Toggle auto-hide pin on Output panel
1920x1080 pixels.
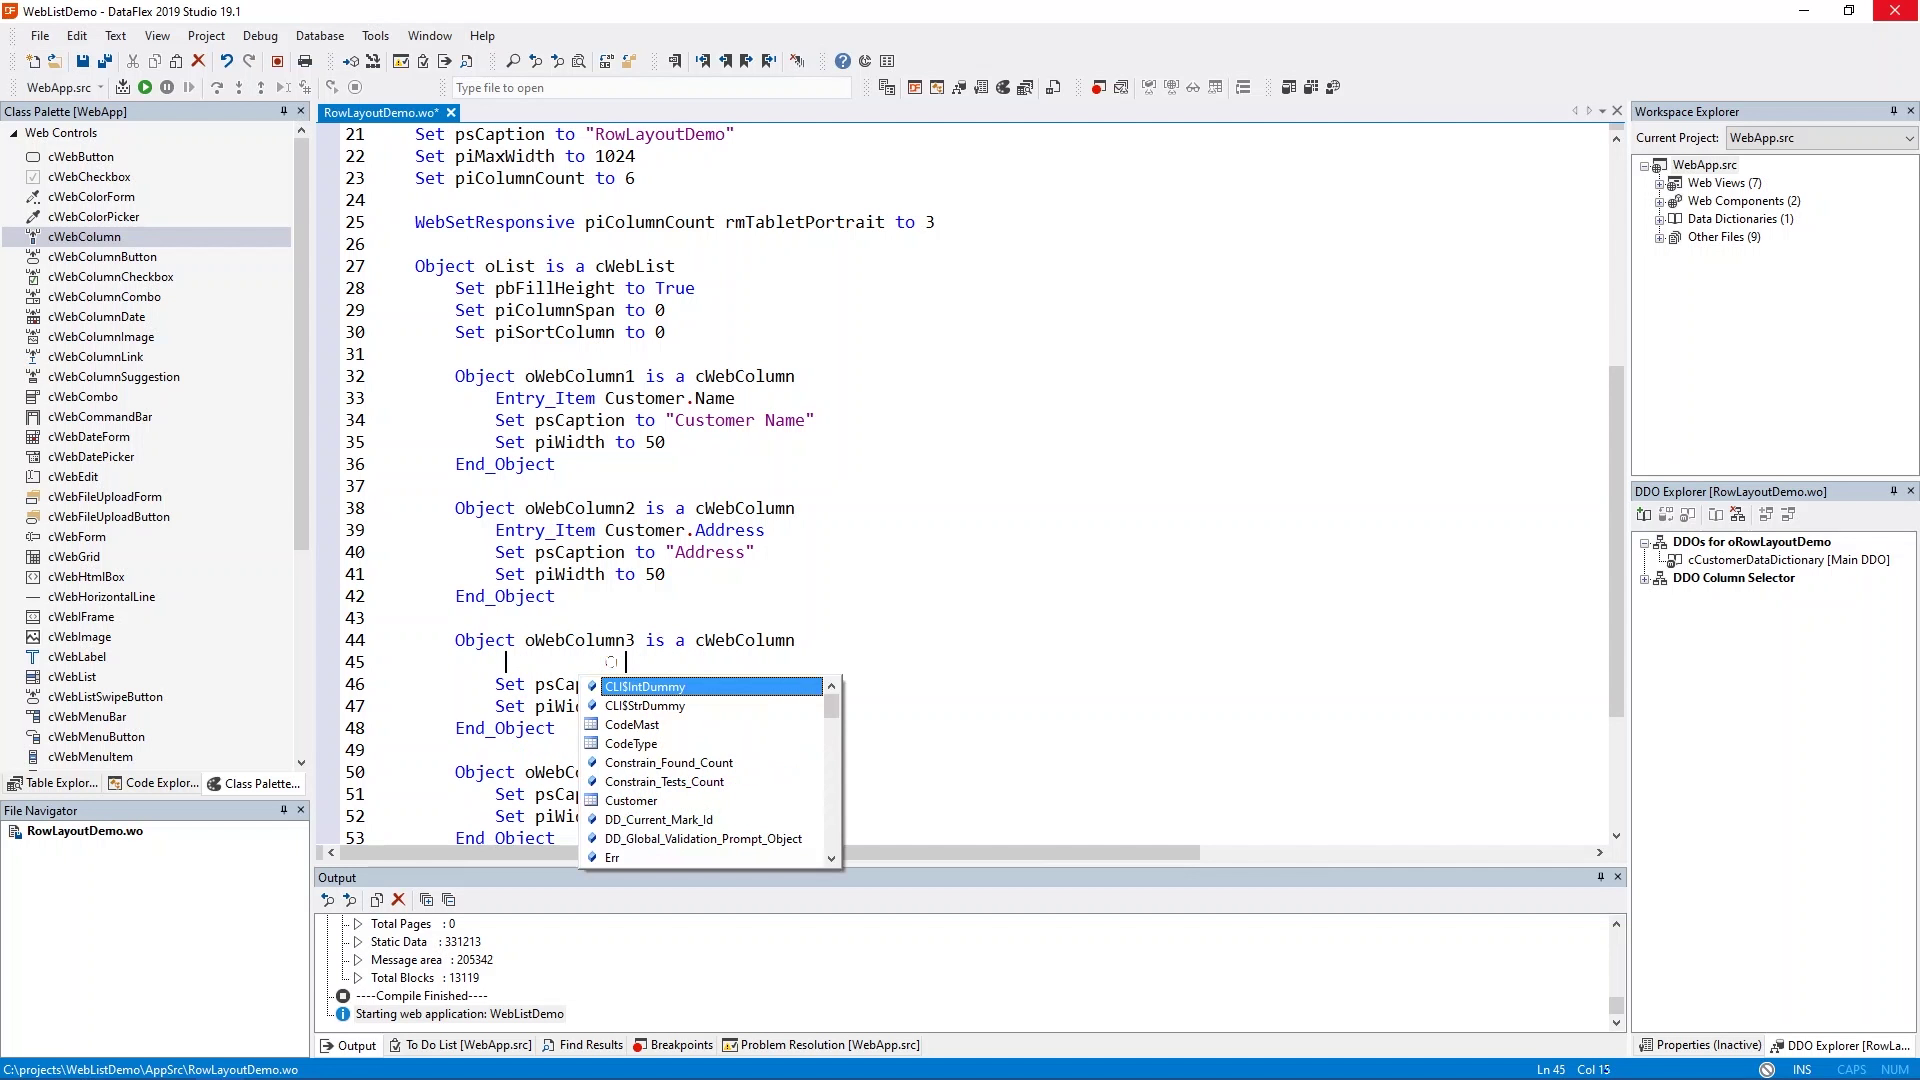point(1600,877)
